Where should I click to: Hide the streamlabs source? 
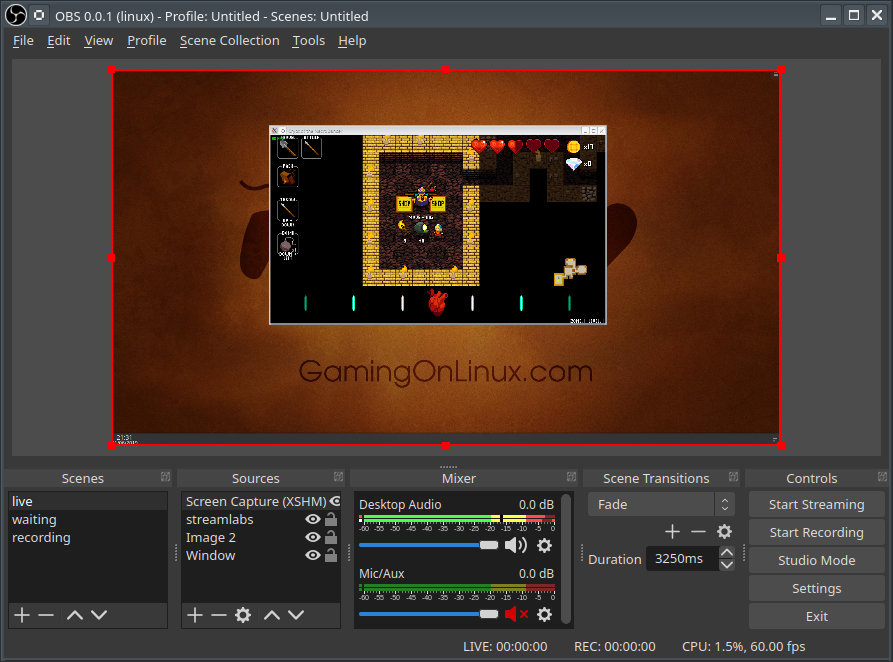click(x=313, y=519)
